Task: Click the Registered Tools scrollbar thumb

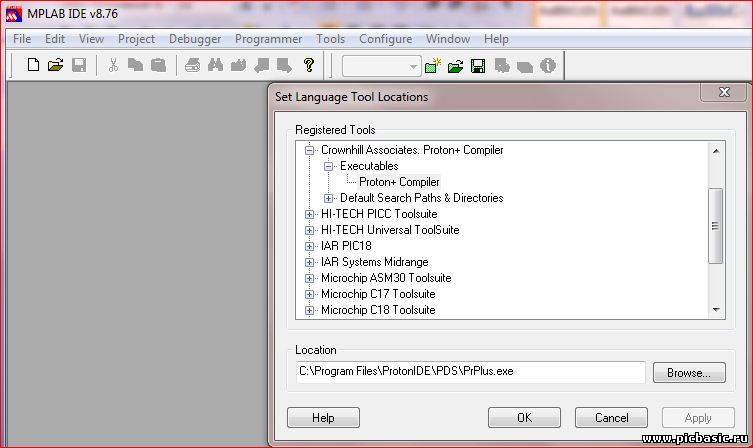Action: coord(716,226)
